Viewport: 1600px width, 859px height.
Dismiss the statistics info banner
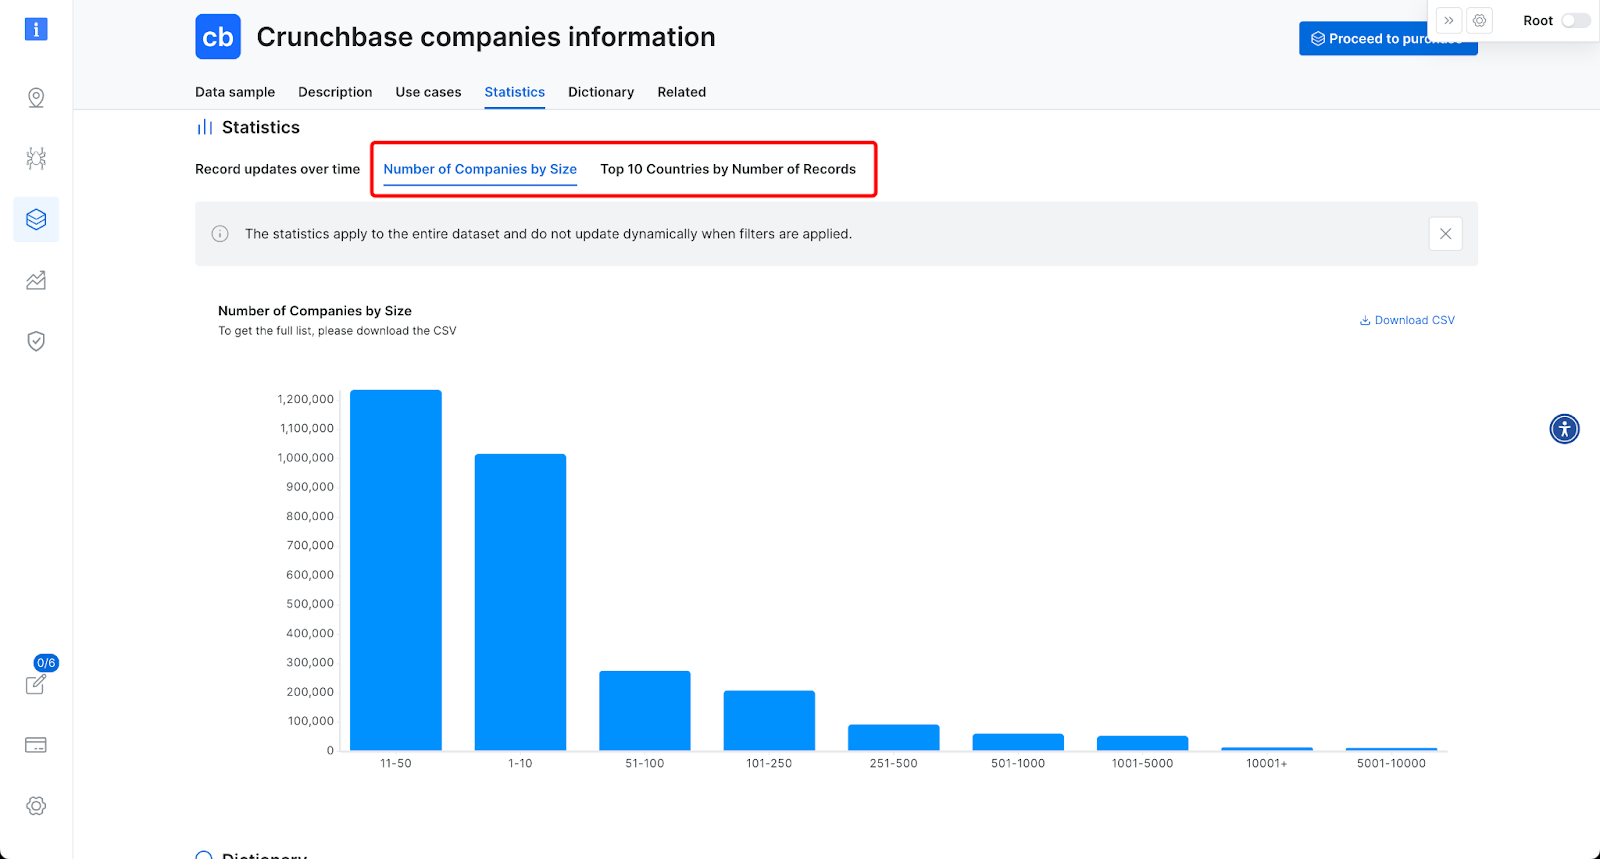pyautogui.click(x=1446, y=234)
